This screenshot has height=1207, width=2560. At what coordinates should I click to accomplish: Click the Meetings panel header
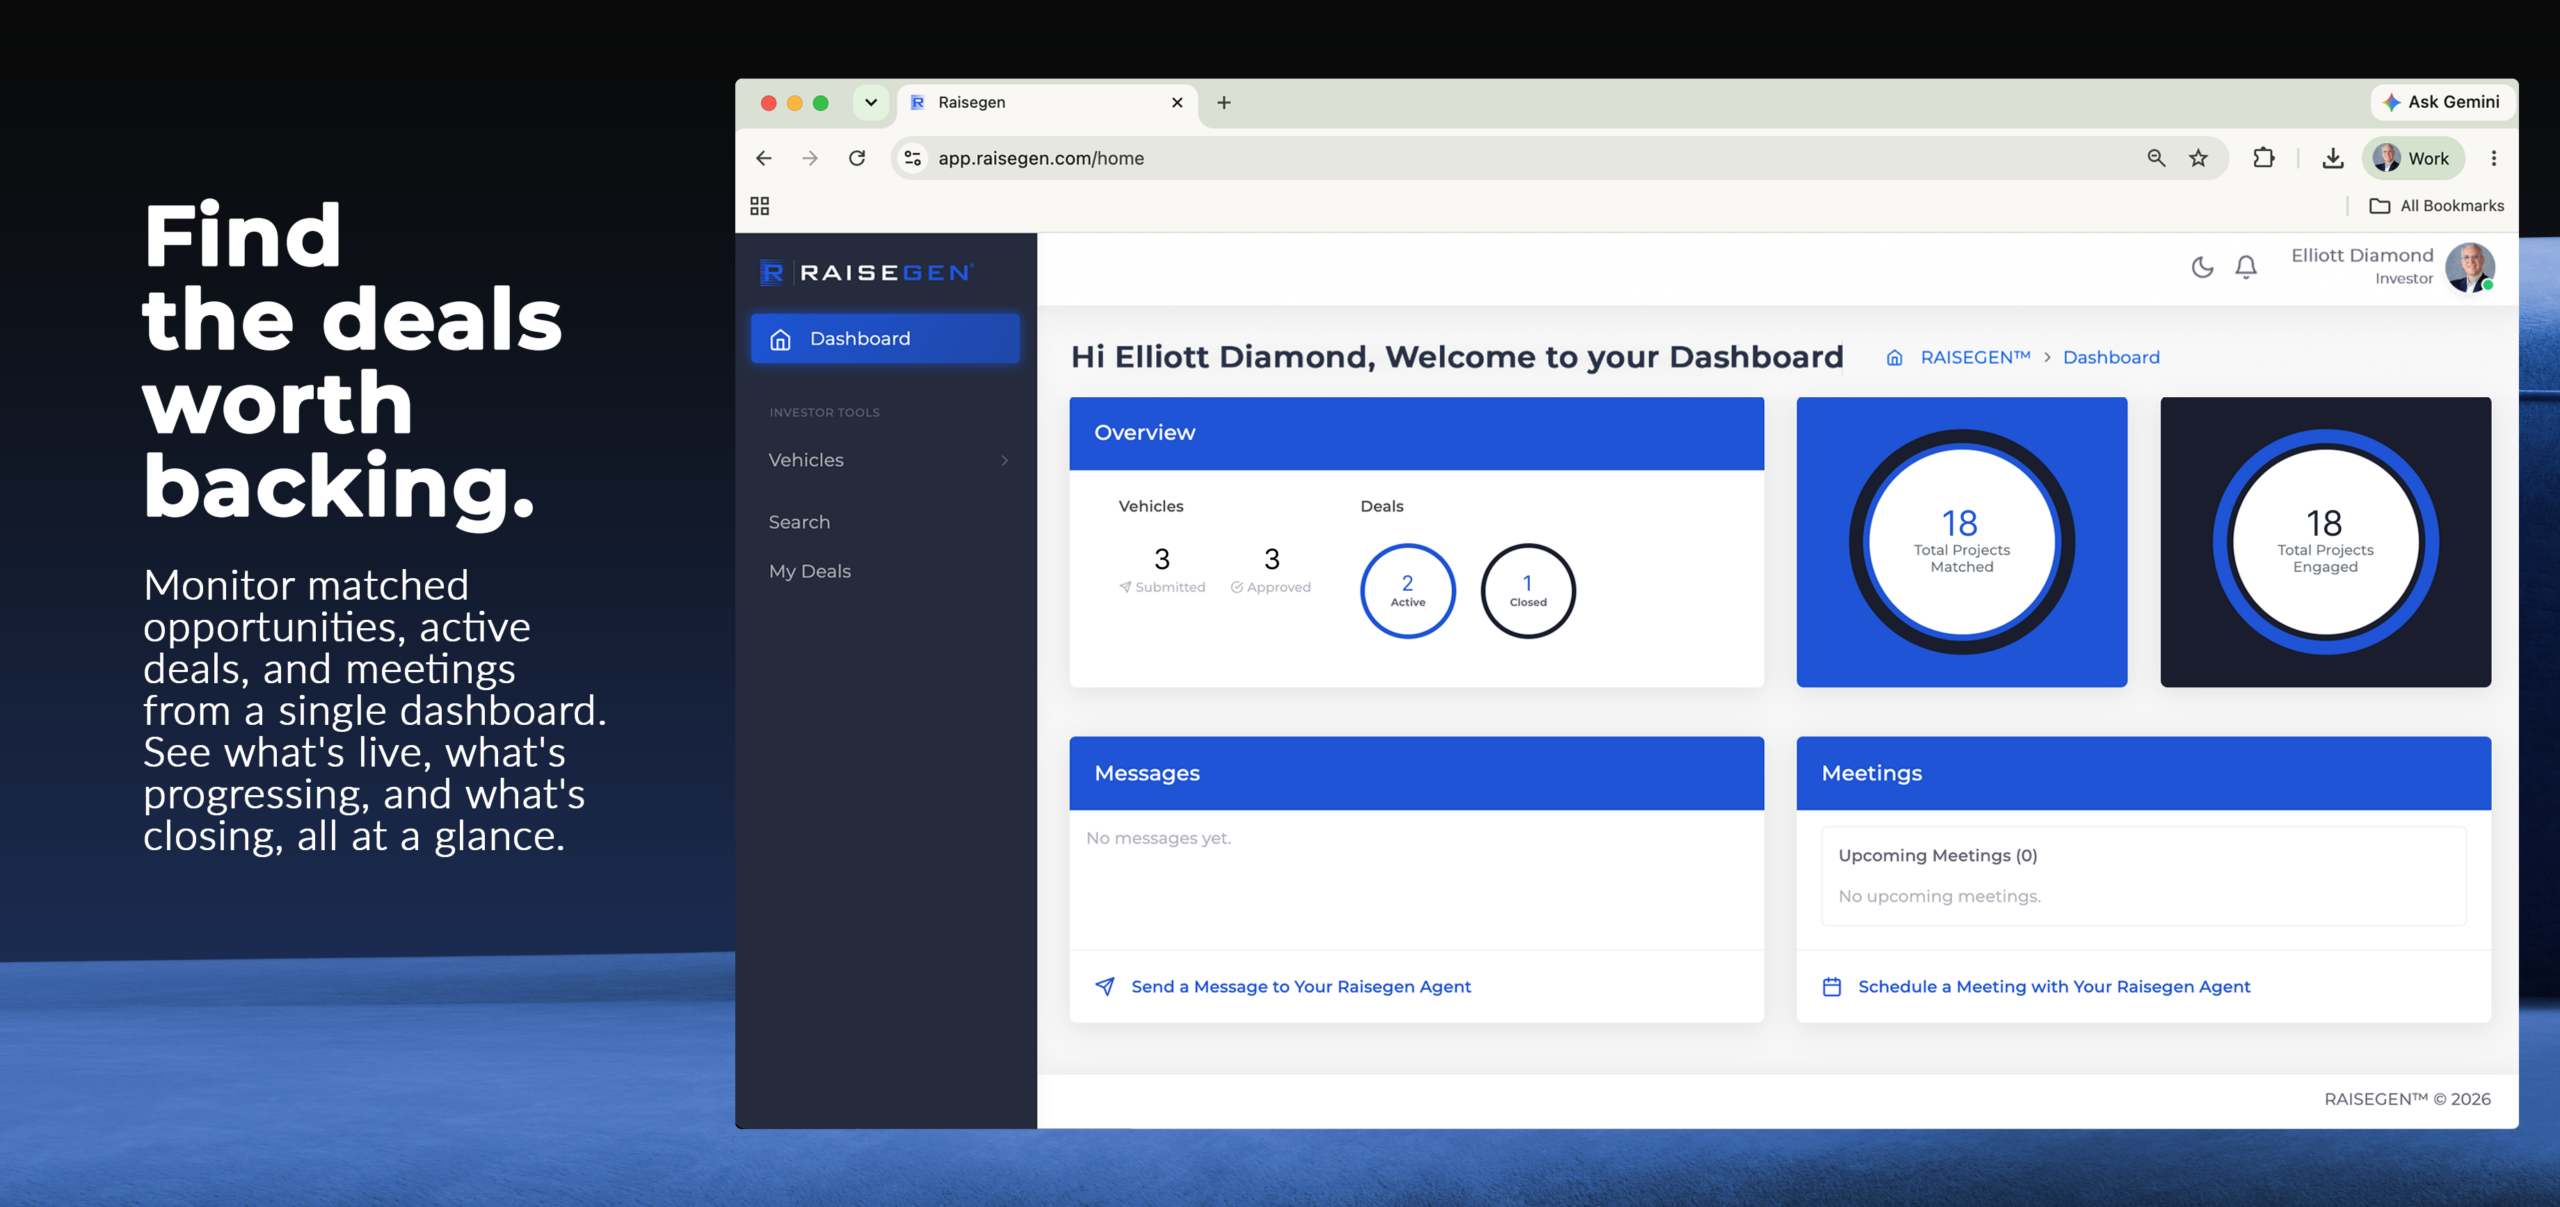(x=2143, y=773)
